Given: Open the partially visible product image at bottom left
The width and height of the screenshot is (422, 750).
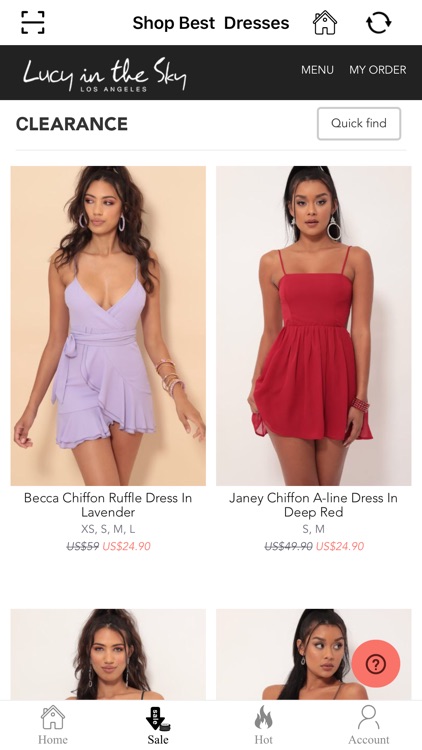Looking at the screenshot, I should coord(108,654).
